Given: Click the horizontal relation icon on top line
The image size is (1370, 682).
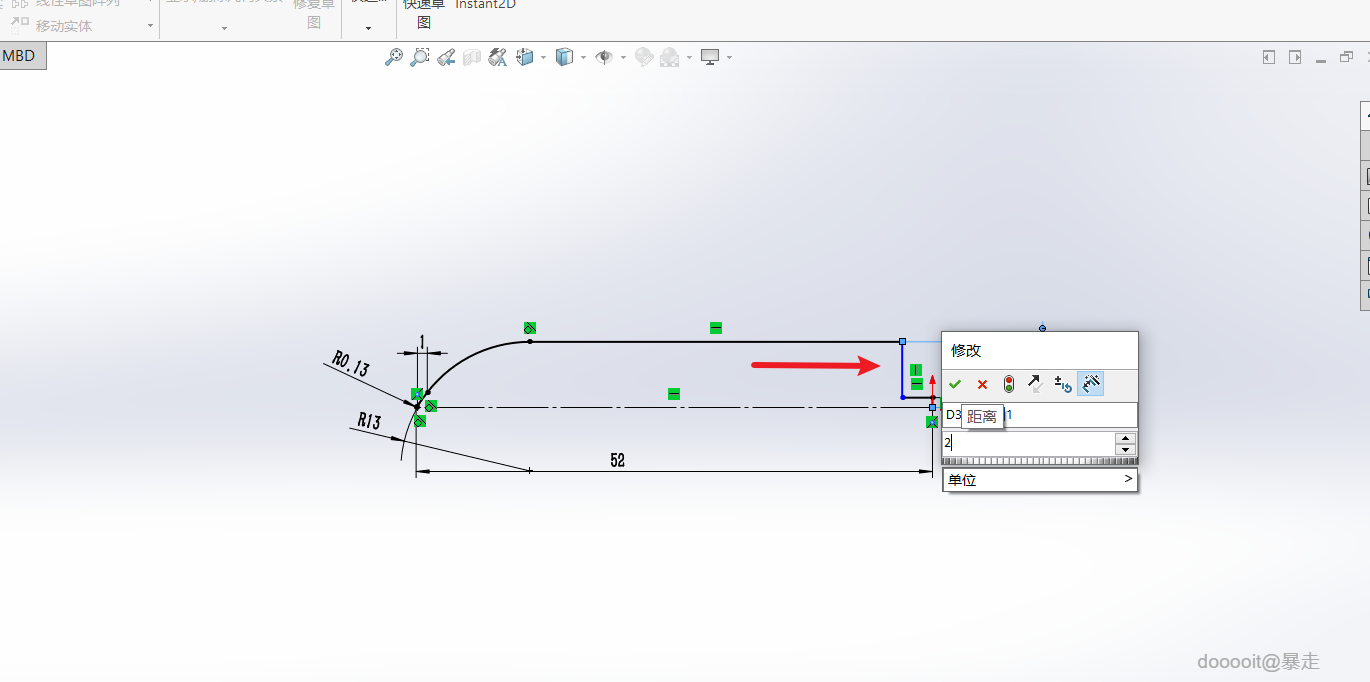Looking at the screenshot, I should click(x=716, y=328).
